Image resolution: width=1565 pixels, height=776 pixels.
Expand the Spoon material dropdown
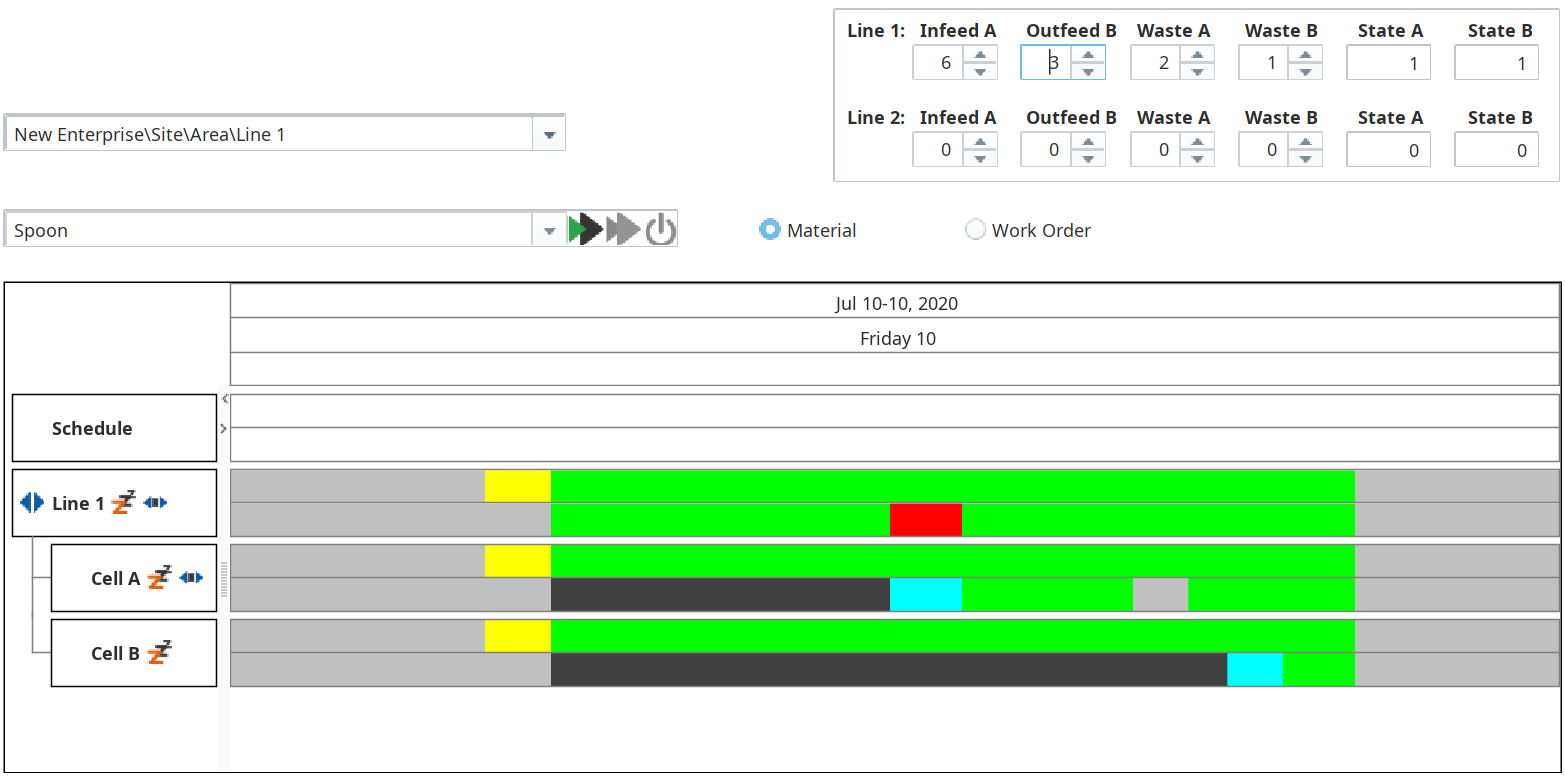point(549,231)
